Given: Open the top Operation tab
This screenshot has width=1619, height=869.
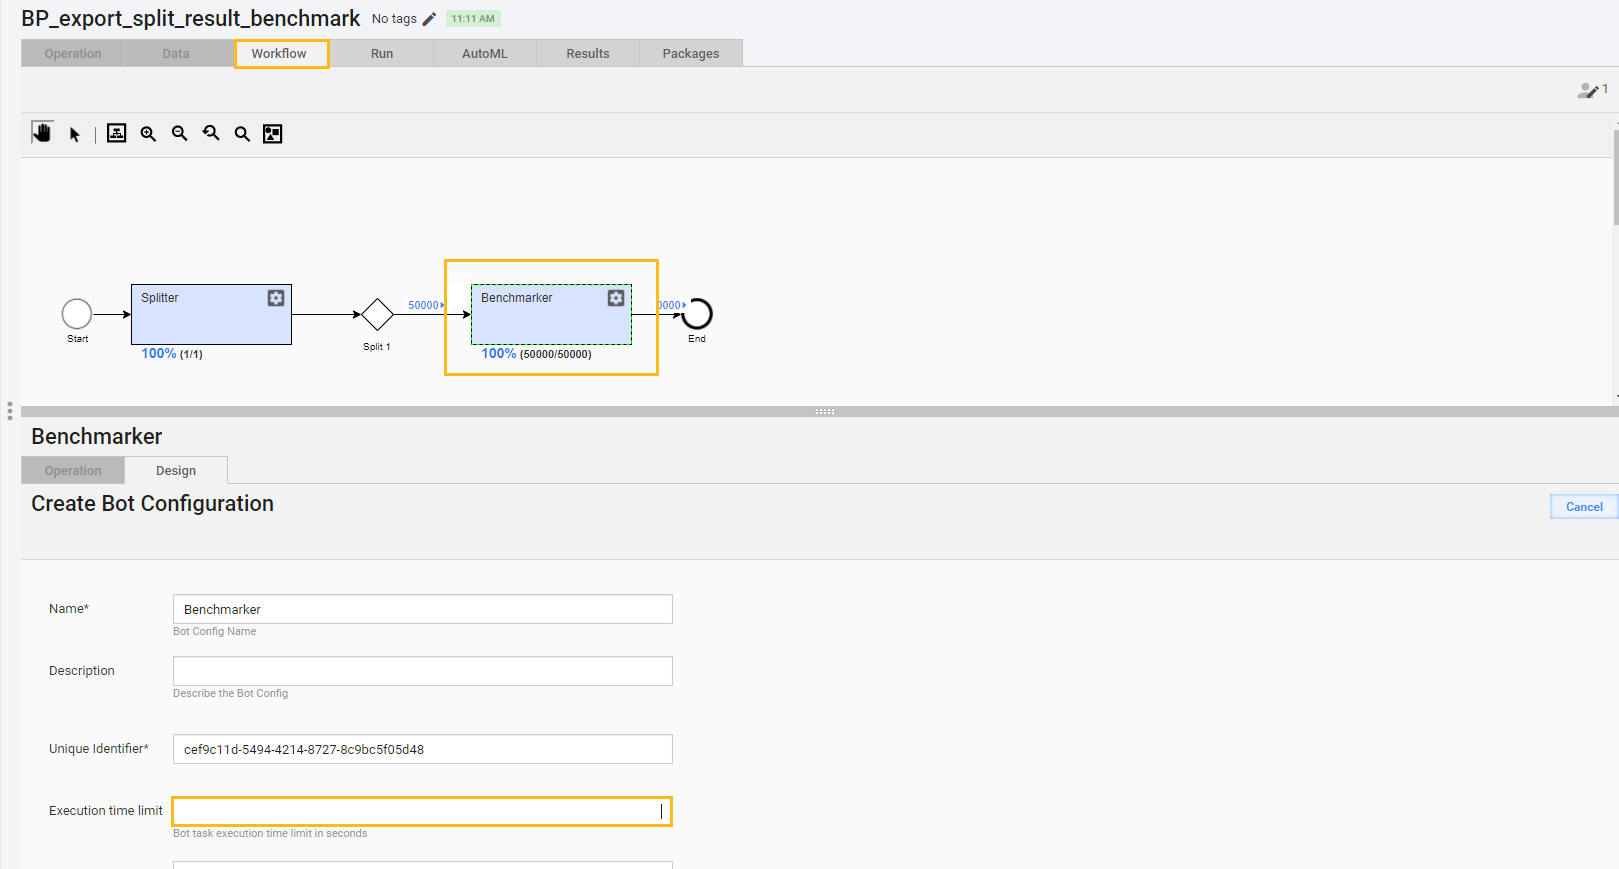Looking at the screenshot, I should tap(73, 54).
